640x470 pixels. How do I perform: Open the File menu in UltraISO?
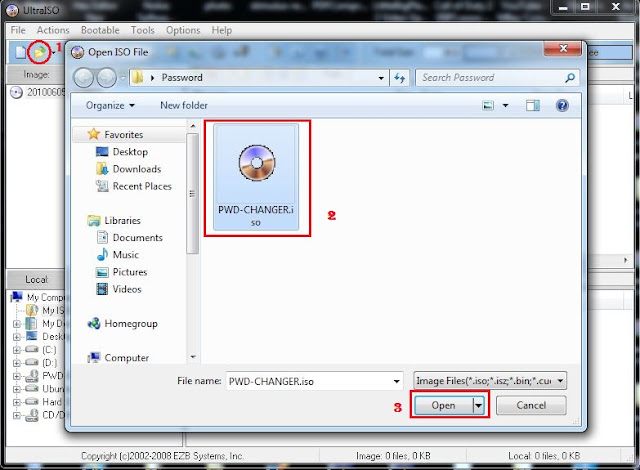[18, 30]
